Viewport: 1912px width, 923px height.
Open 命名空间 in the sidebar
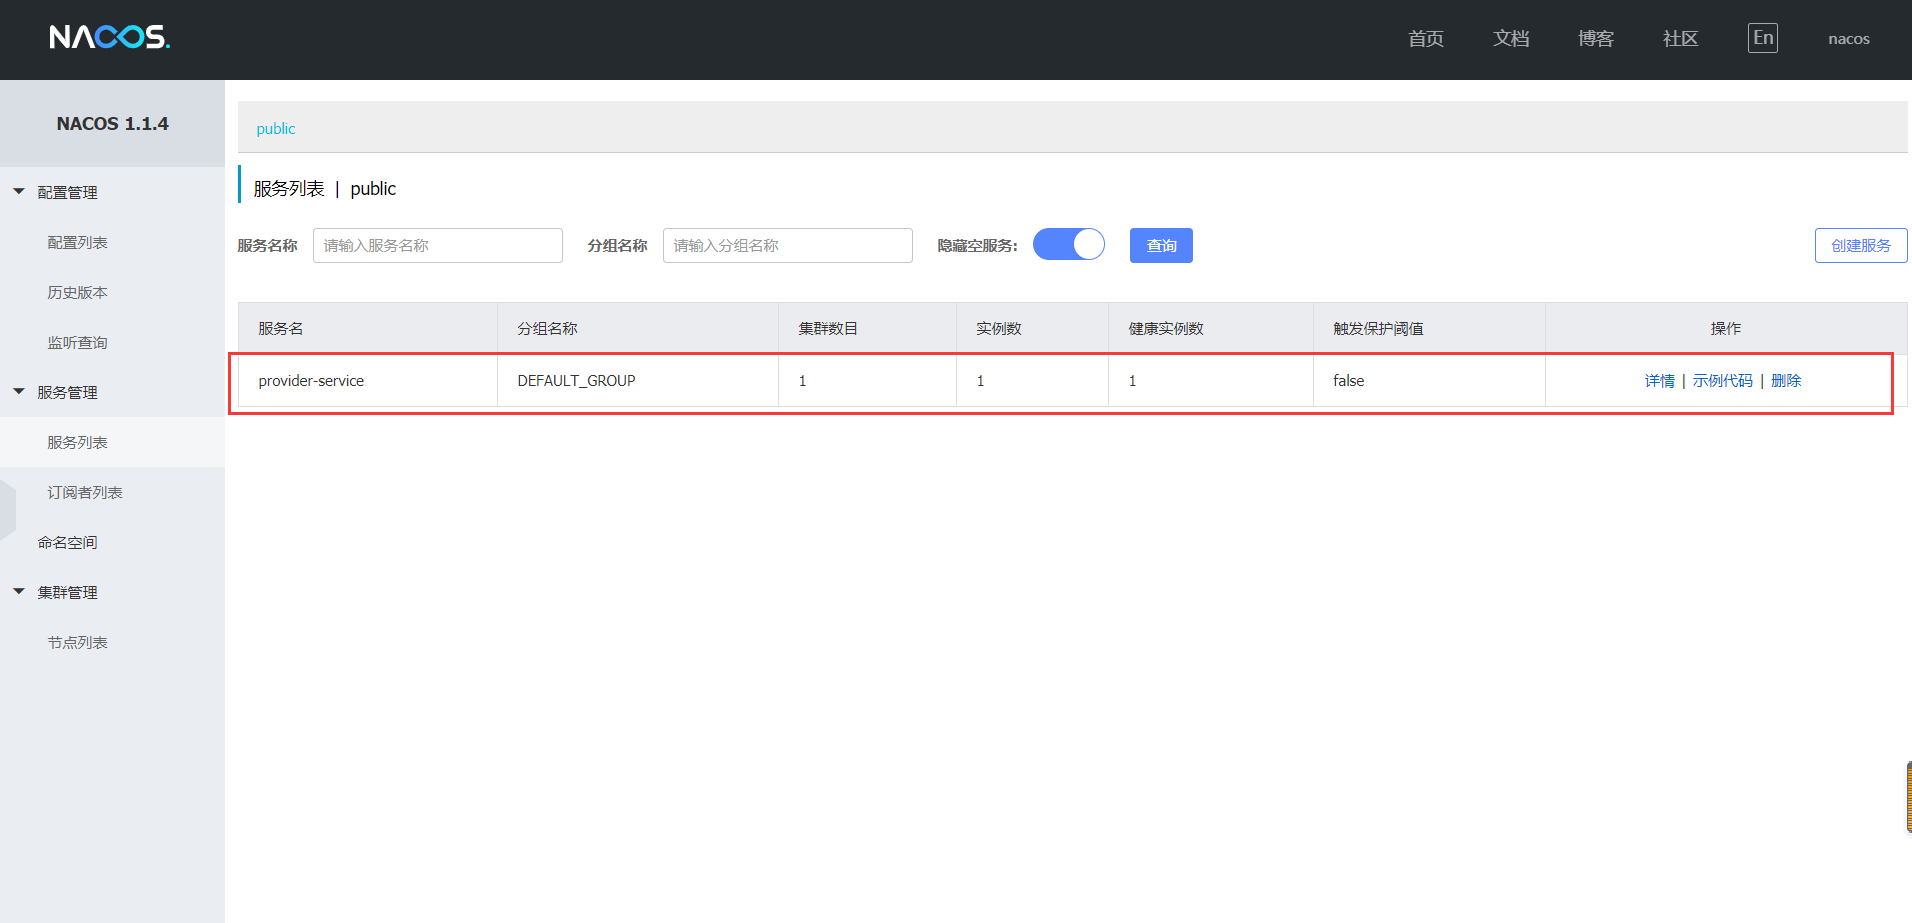click(x=67, y=542)
